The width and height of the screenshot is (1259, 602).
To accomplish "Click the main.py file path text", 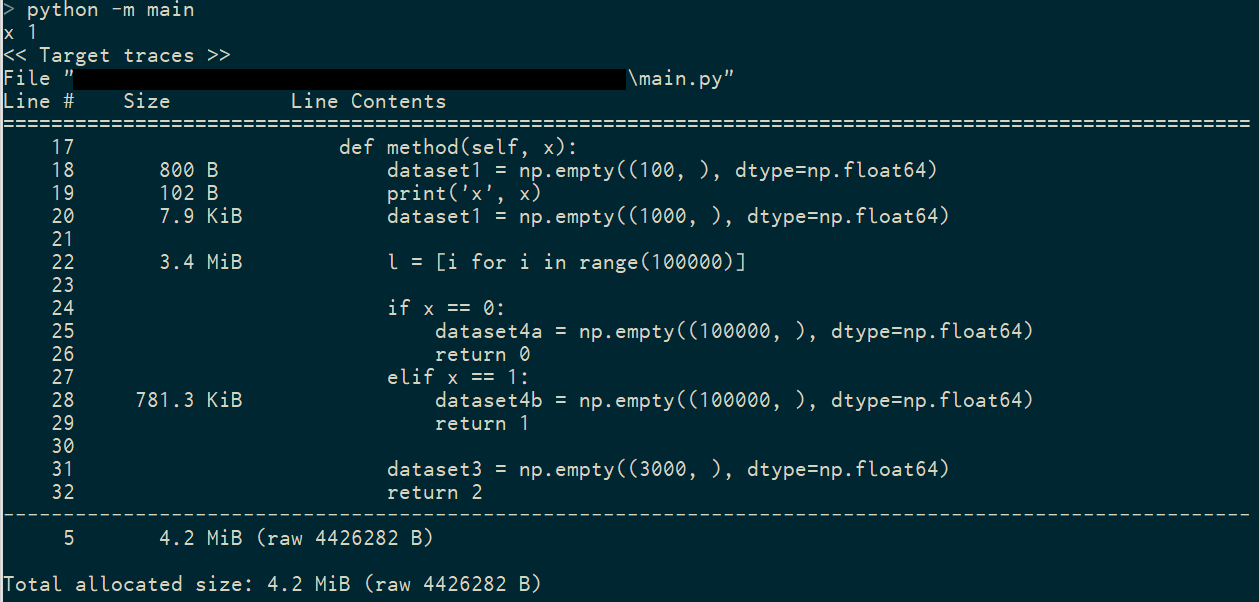I will [370, 79].
